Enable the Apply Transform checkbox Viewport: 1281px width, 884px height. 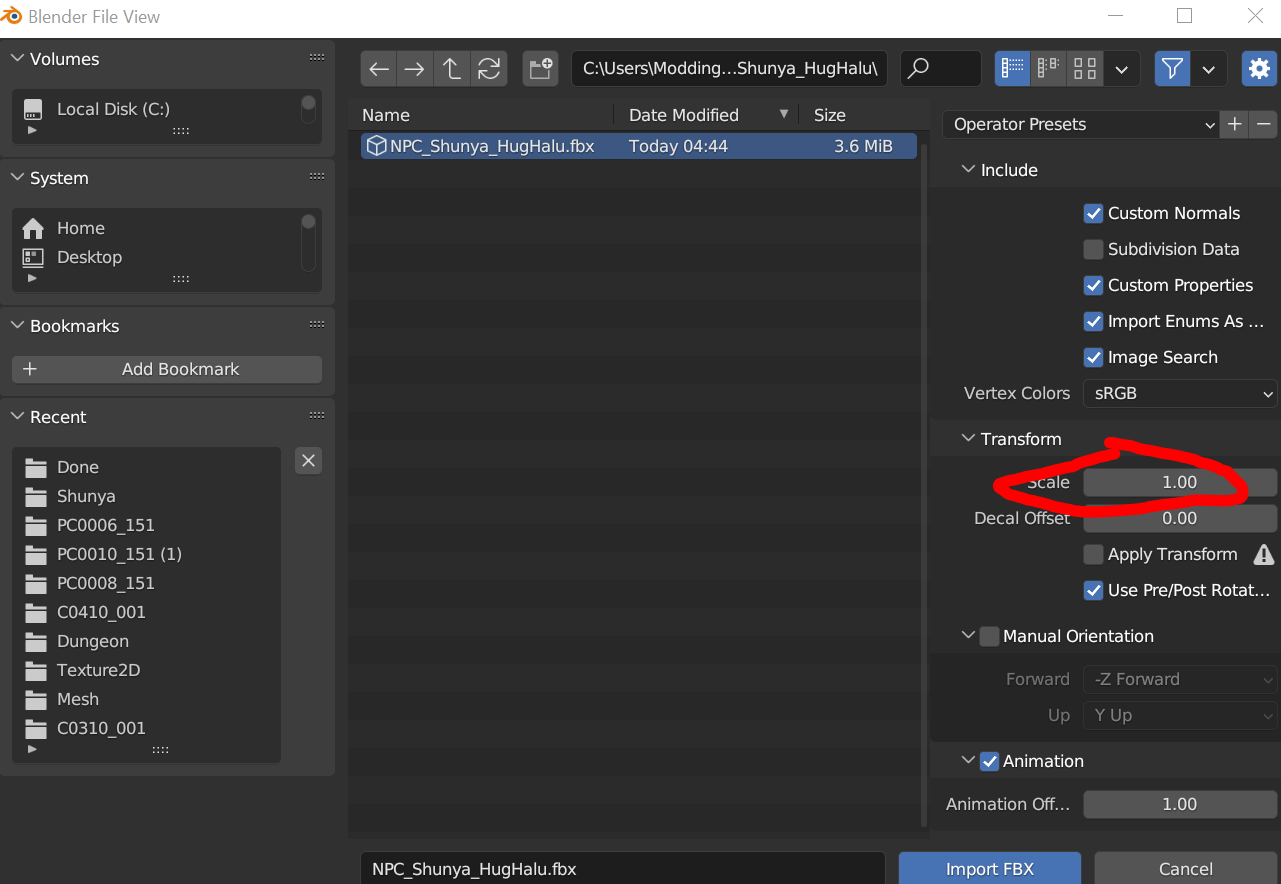pos(1093,554)
